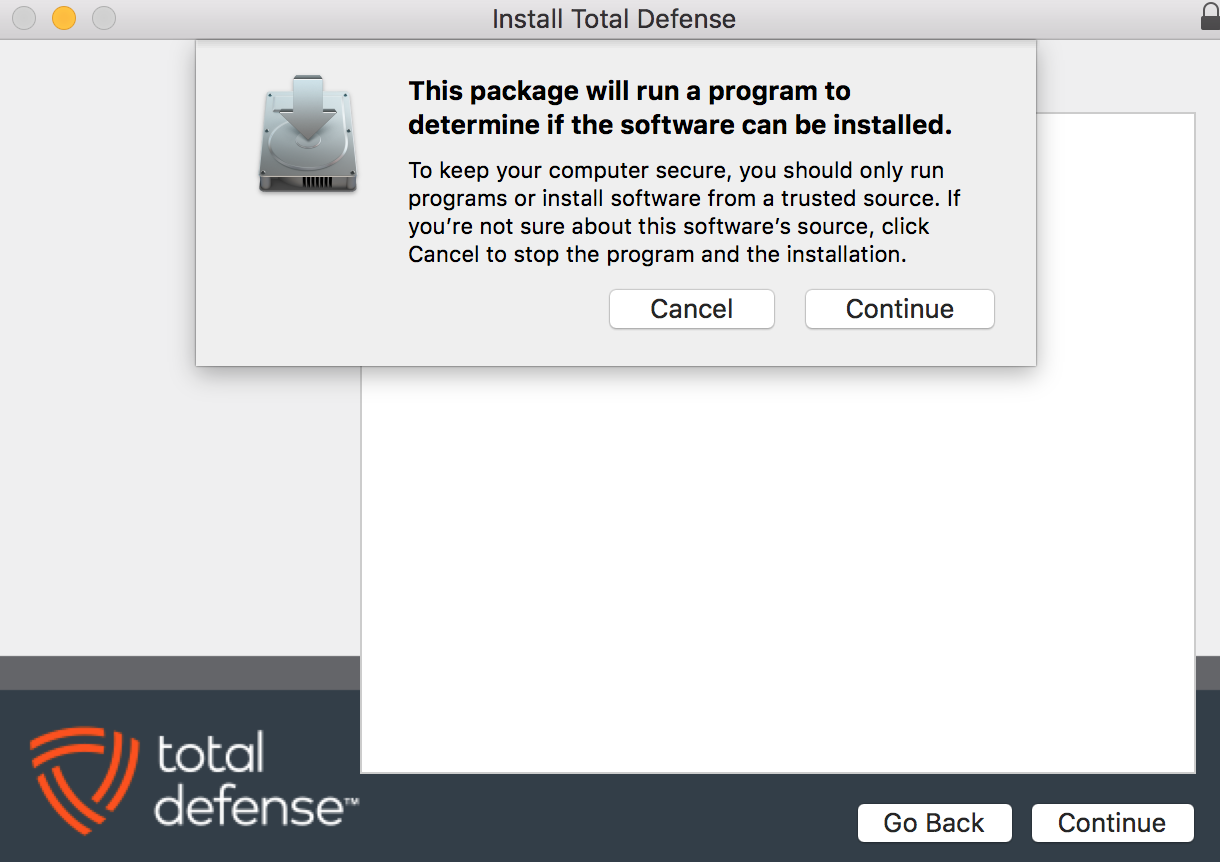This screenshot has height=862, width=1220.
Task: Choose Continue in the security warning dialog
Action: pyautogui.click(x=900, y=309)
